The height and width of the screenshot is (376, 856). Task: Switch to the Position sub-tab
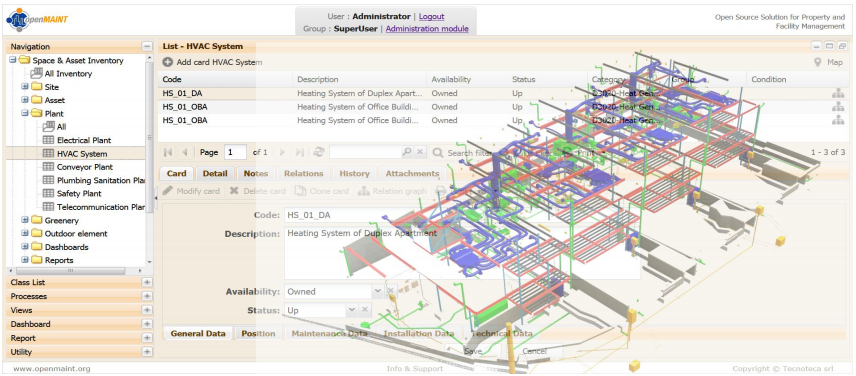click(x=258, y=333)
